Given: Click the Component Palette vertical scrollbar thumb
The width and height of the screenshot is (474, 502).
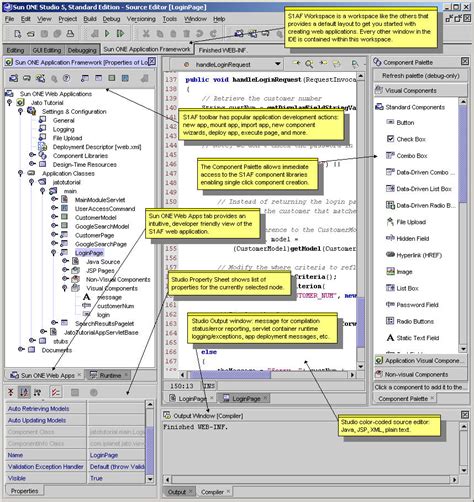Looking at the screenshot, I should click(463, 153).
